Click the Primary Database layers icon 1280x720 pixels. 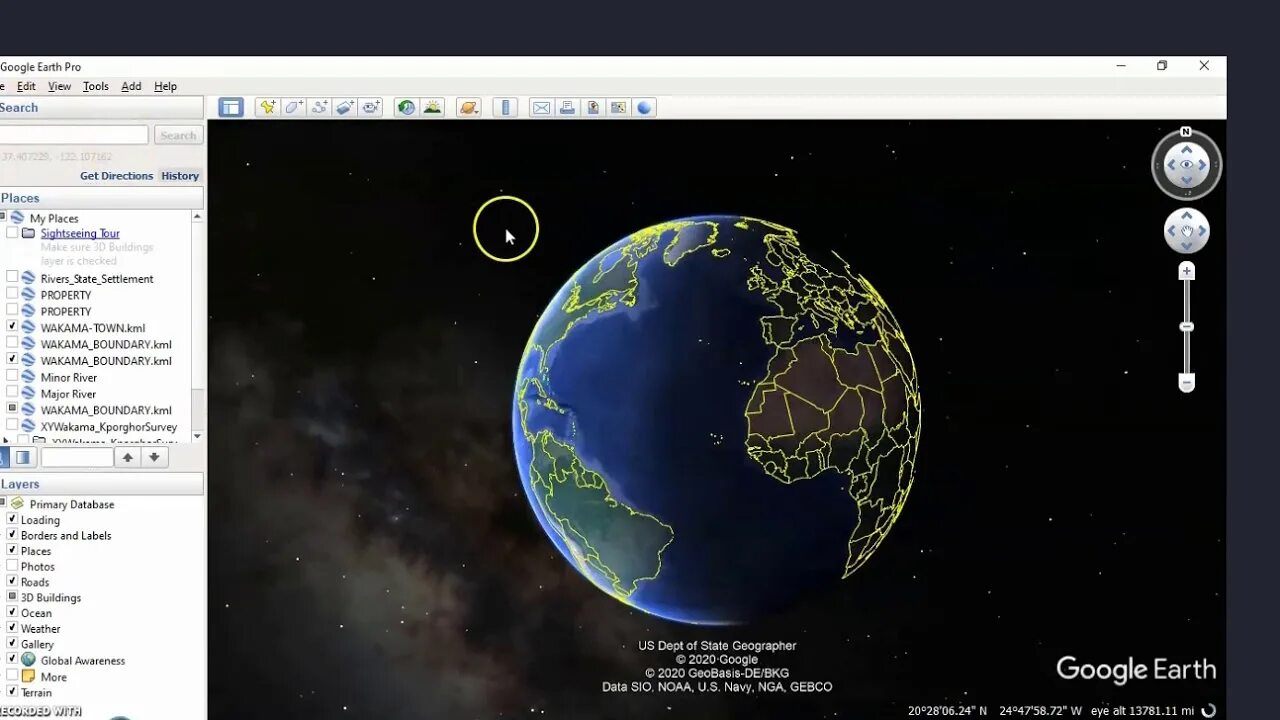(x=17, y=504)
